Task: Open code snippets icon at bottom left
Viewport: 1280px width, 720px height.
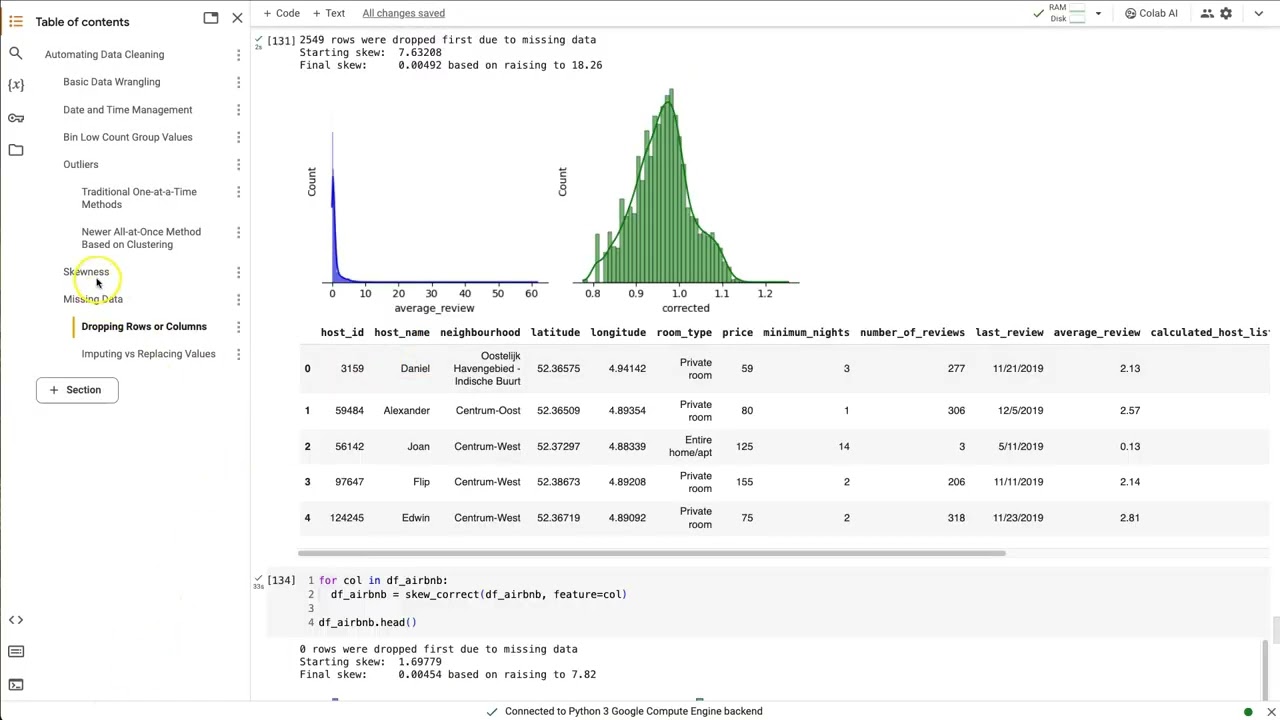Action: [16, 620]
